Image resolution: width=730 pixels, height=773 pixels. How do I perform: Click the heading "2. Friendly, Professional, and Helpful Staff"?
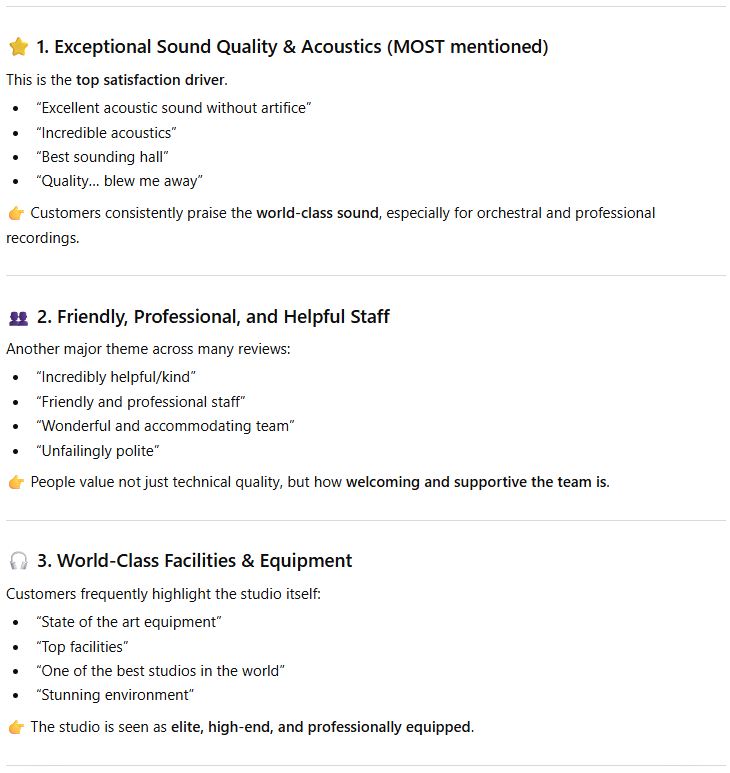(x=213, y=317)
